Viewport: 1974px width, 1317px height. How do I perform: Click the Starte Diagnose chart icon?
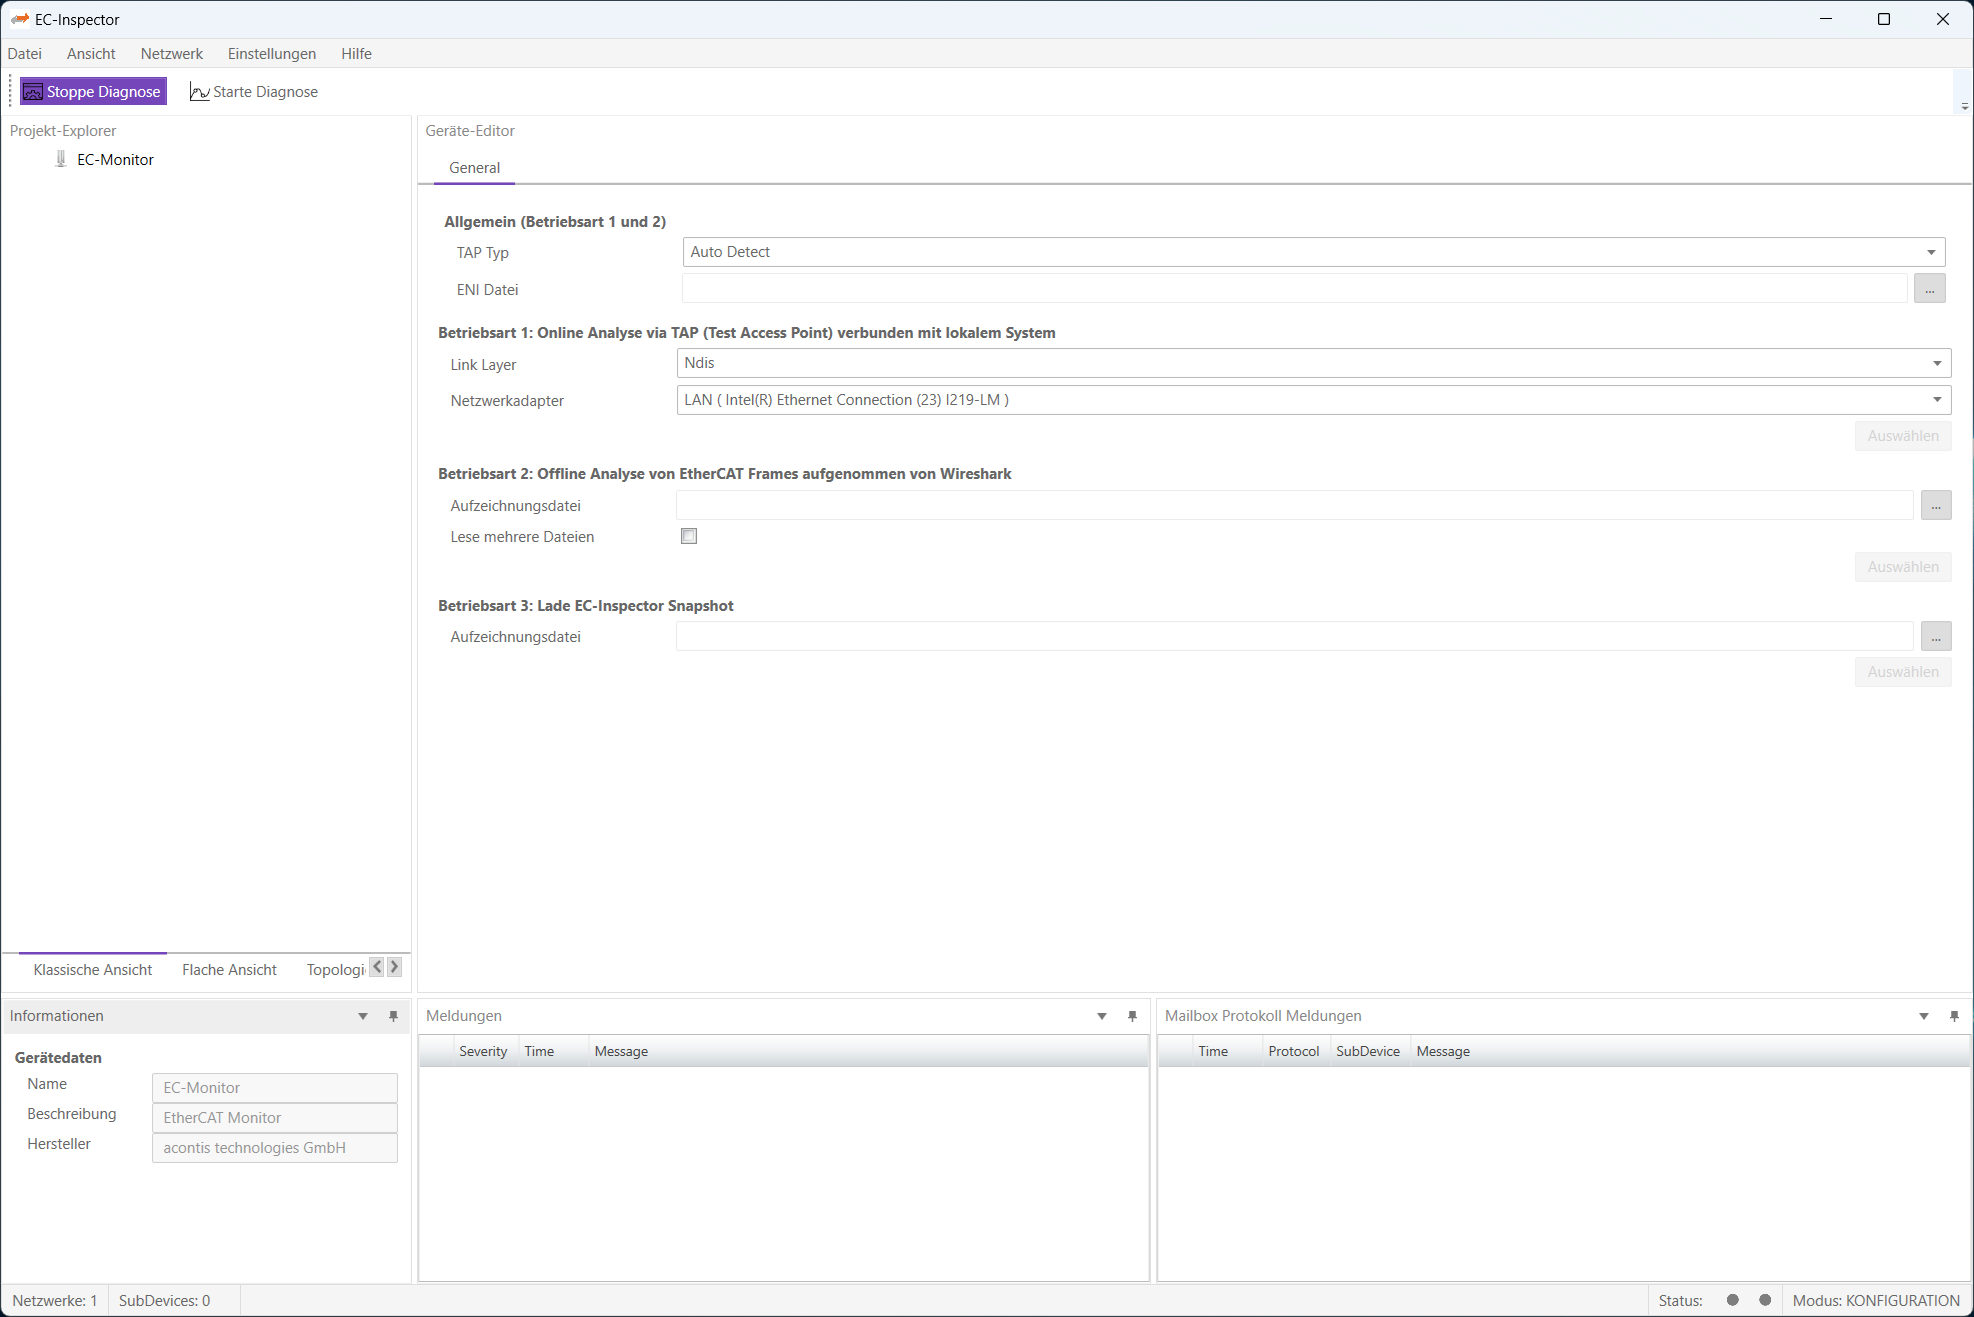tap(199, 92)
